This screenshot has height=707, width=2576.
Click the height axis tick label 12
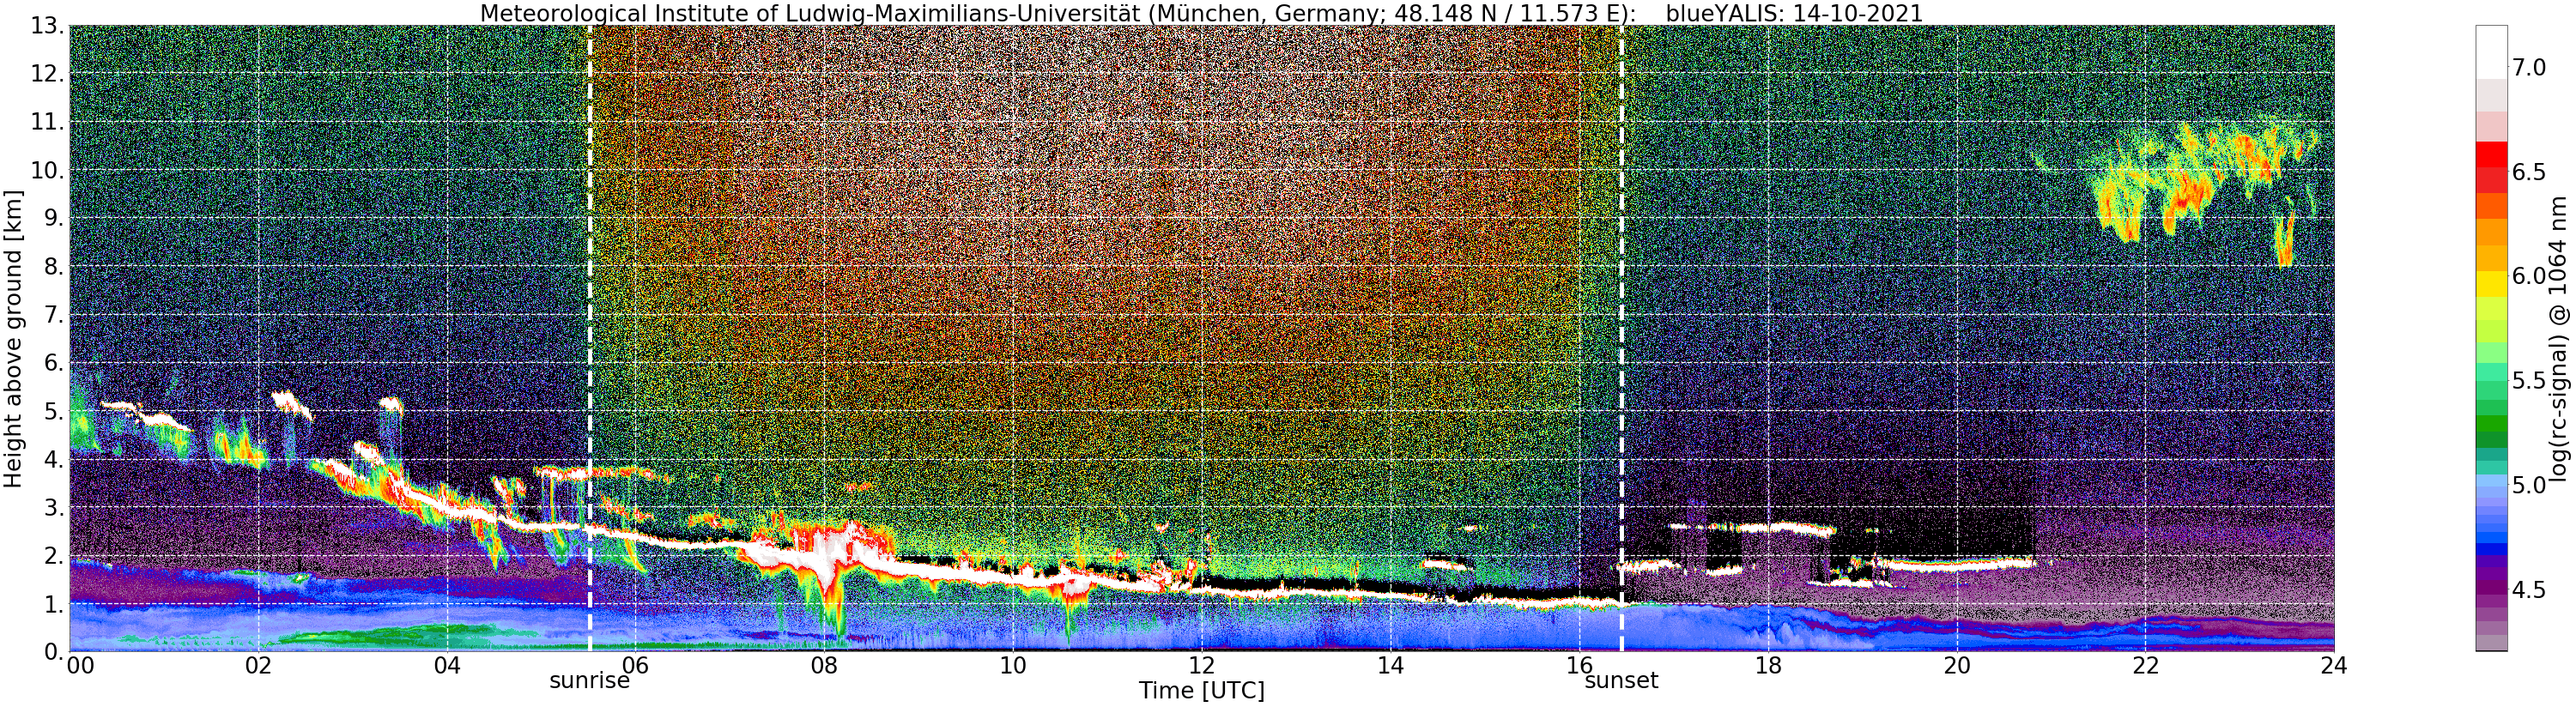[48, 74]
